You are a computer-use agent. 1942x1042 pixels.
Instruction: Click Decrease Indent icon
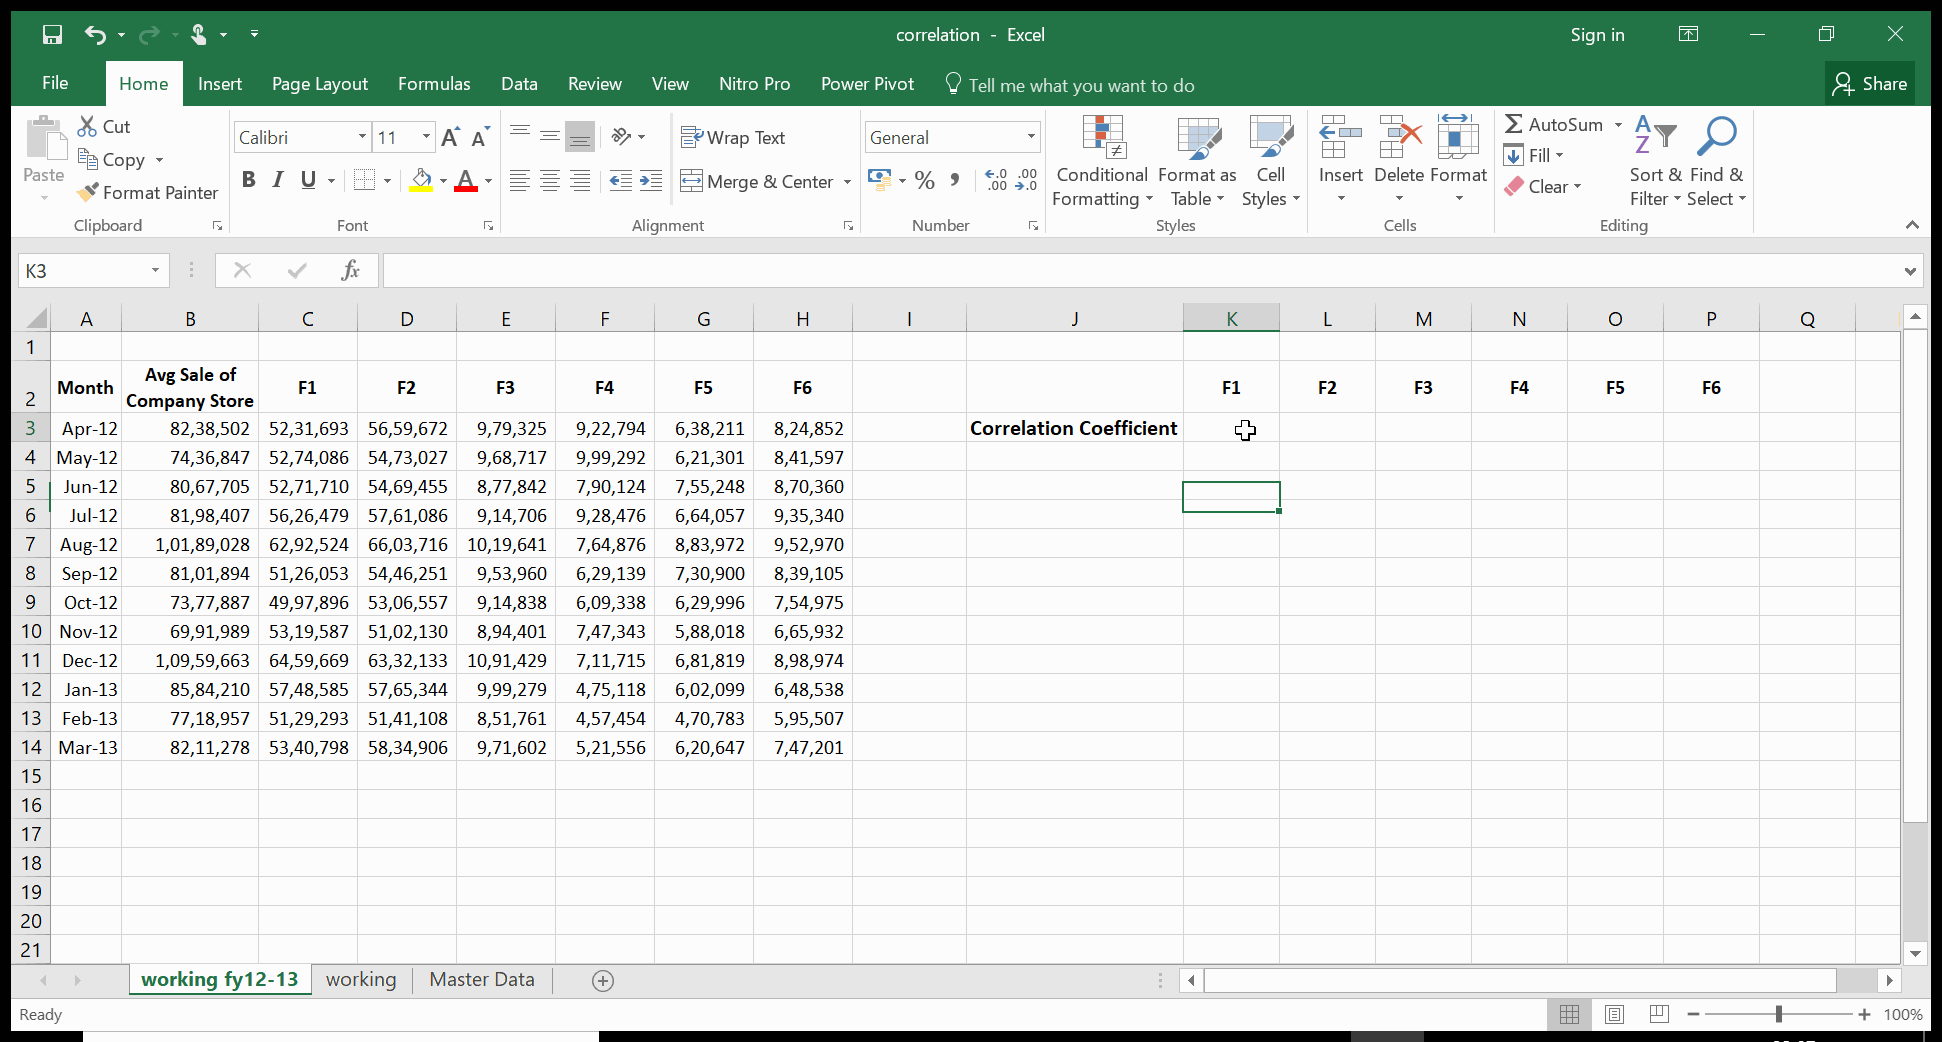pos(621,181)
